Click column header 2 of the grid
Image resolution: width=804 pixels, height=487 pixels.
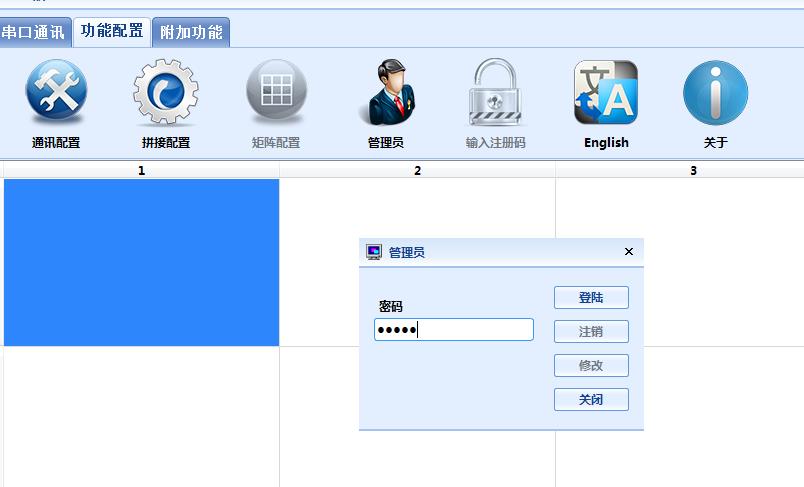(x=417, y=171)
